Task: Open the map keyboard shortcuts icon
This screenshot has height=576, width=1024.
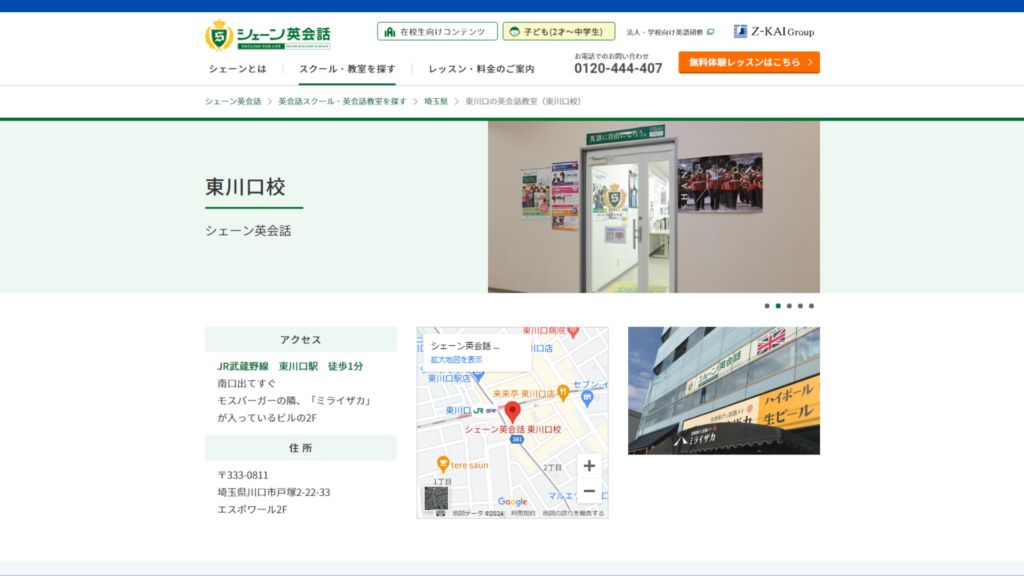Action: pos(441,513)
